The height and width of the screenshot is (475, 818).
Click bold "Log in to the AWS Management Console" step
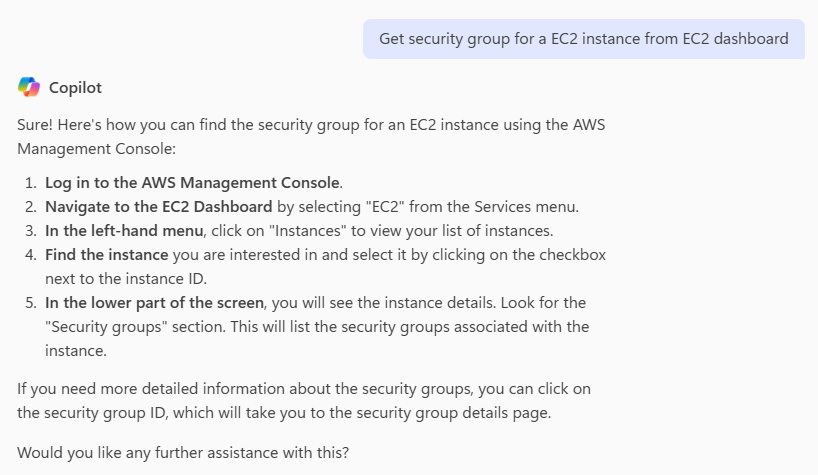click(x=193, y=182)
